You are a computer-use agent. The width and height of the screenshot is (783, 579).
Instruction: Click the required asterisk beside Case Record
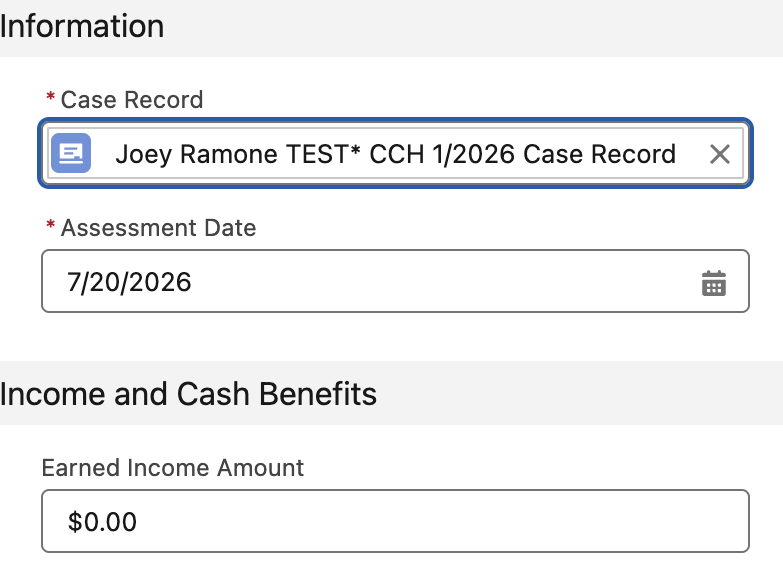(50, 96)
